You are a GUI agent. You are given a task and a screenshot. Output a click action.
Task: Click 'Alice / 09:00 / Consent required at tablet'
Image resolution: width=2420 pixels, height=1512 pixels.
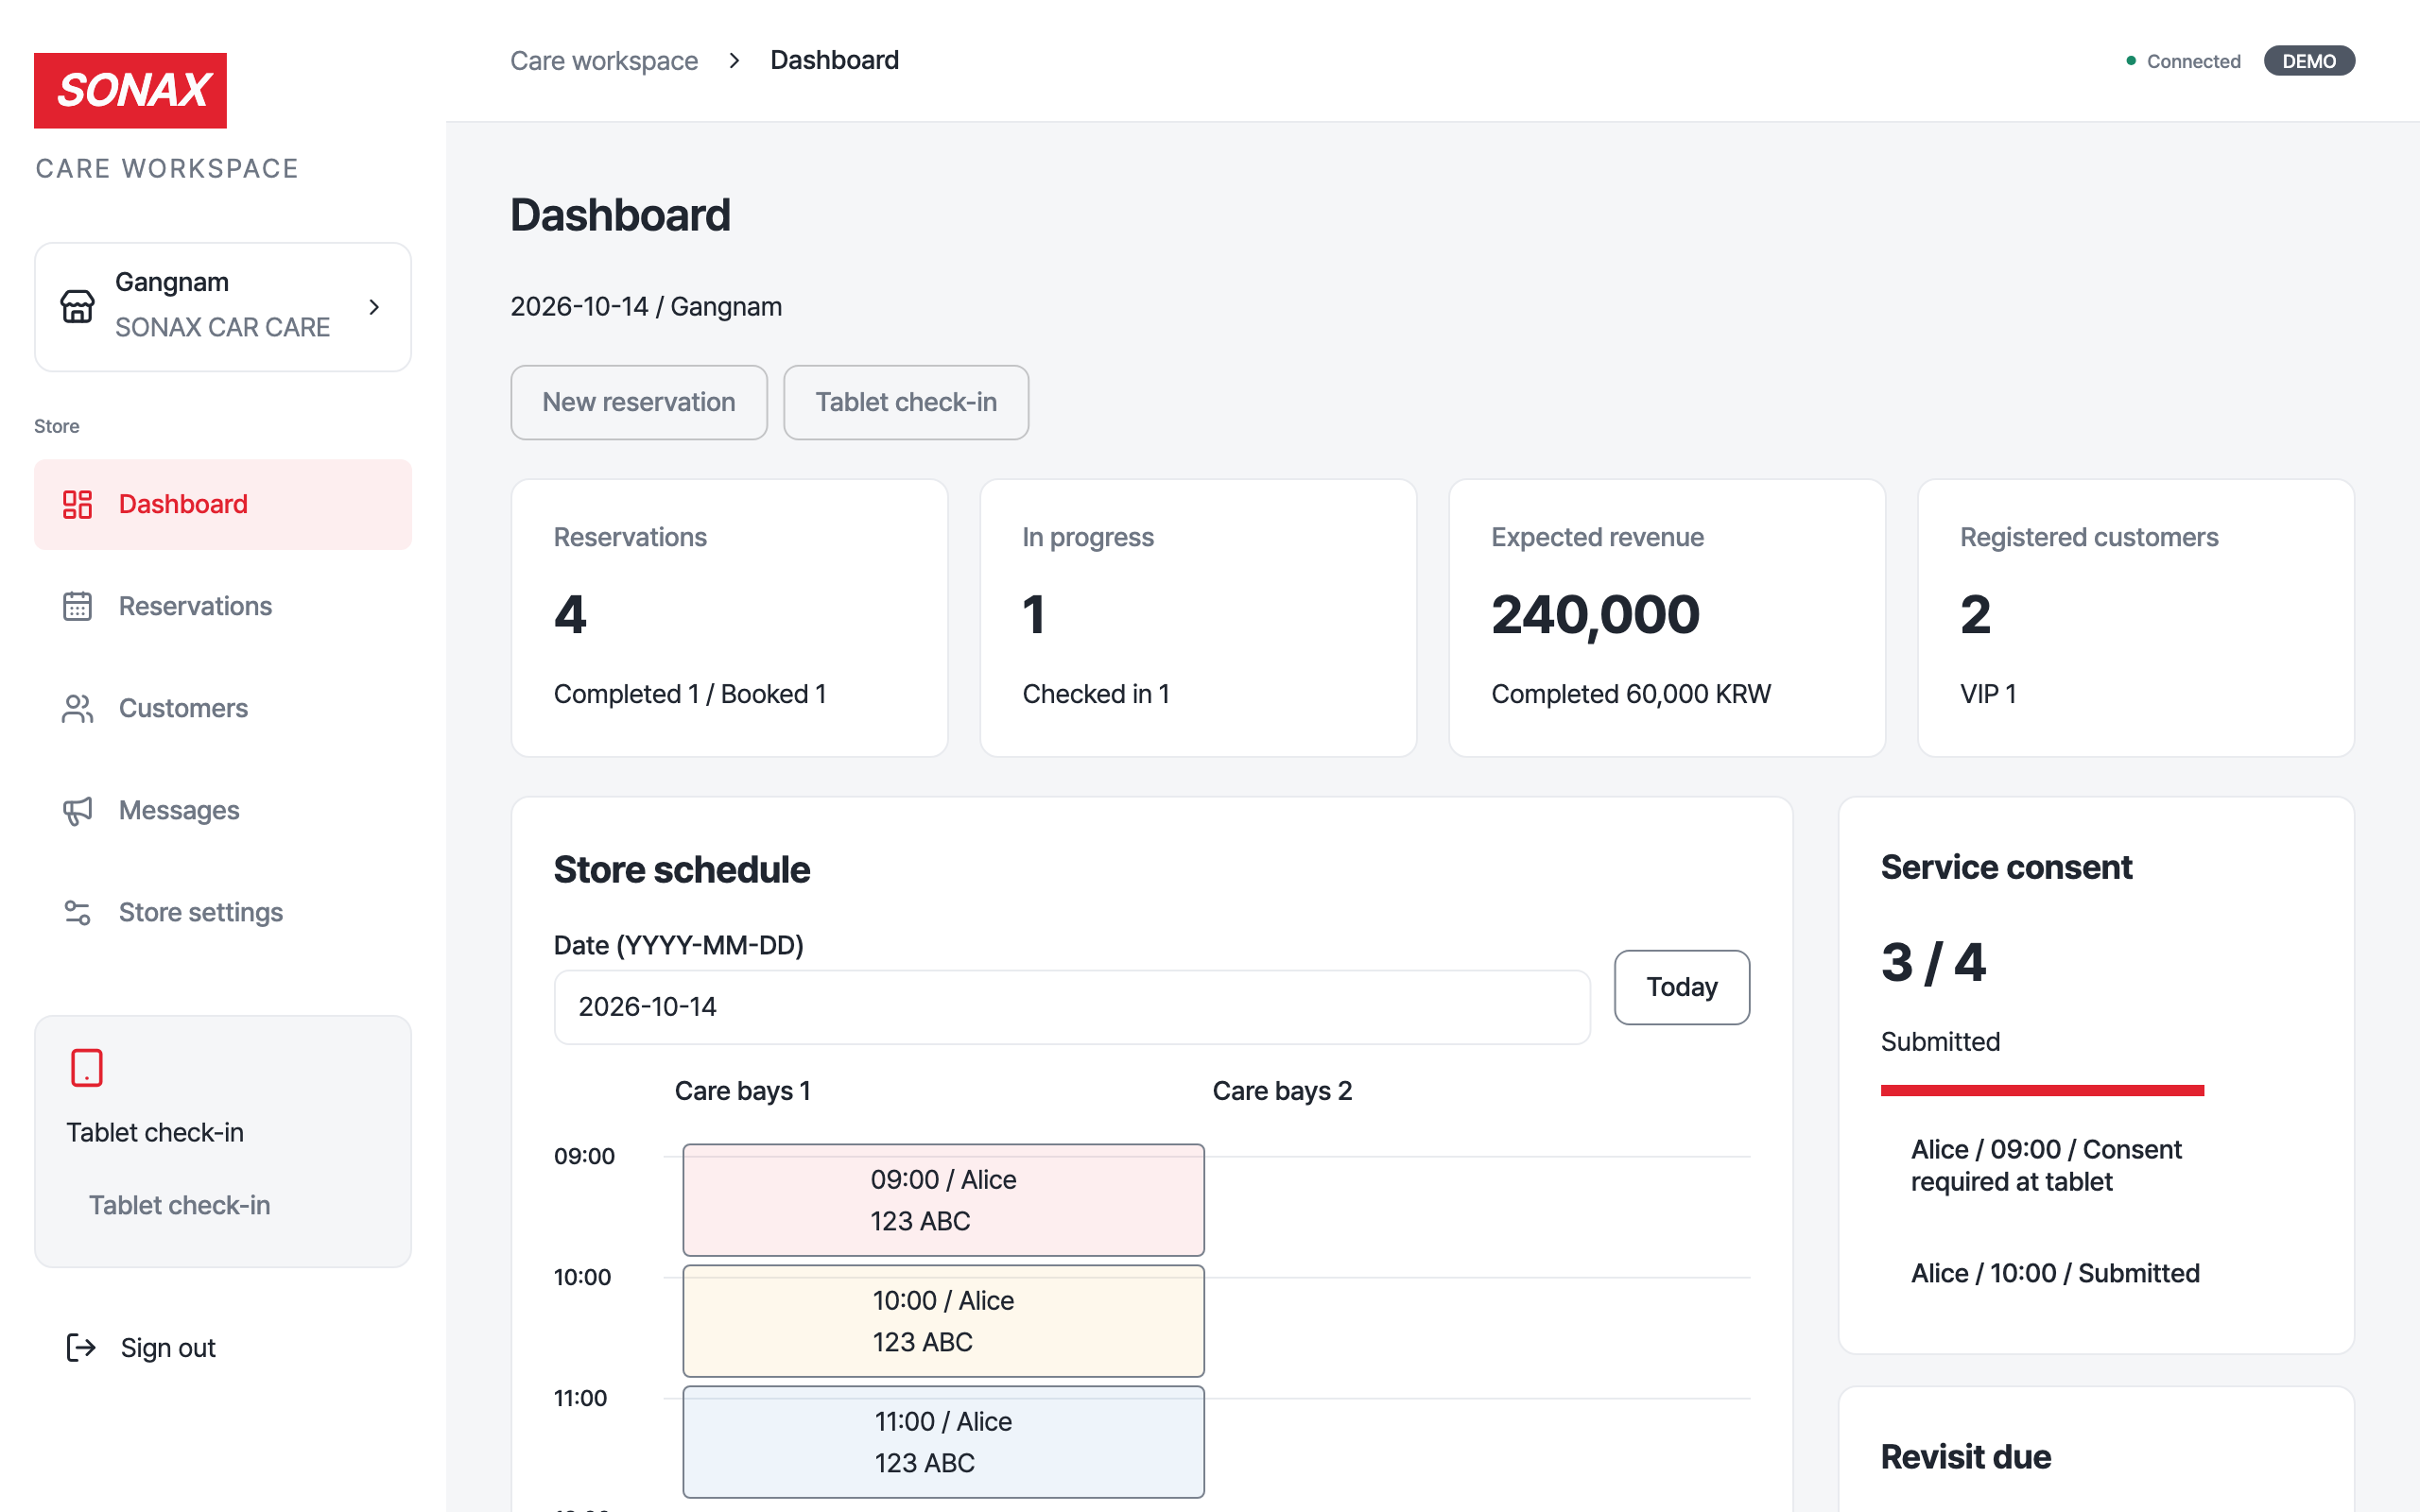[2046, 1165]
